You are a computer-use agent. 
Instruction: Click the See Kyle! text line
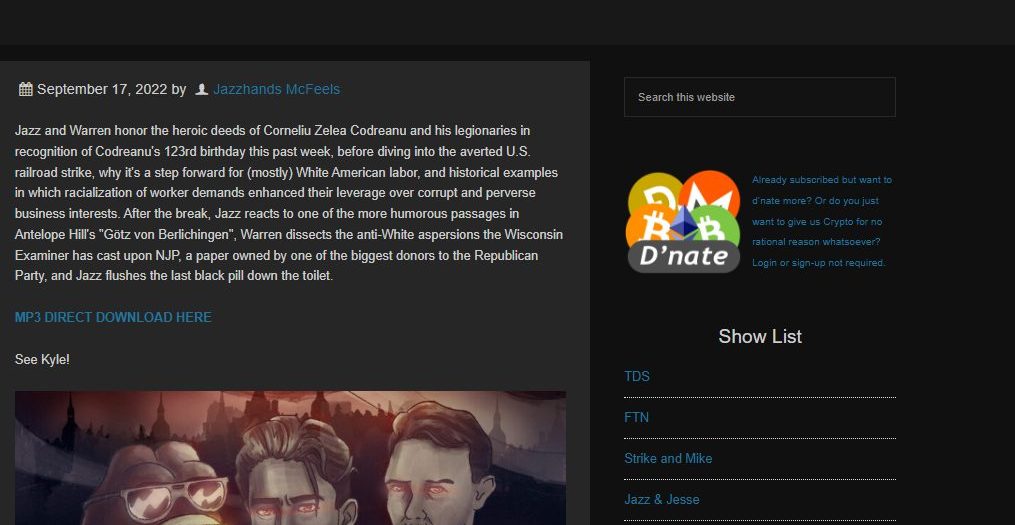coord(42,359)
